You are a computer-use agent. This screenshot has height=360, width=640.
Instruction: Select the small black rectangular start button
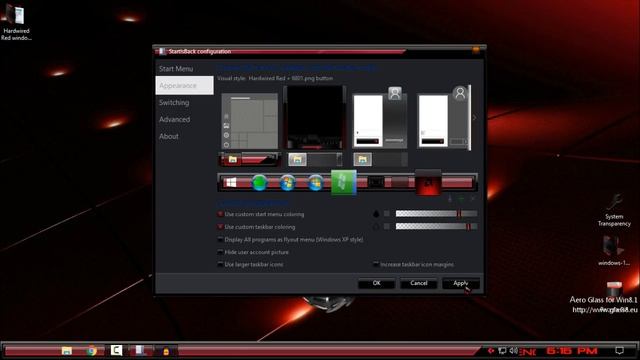(376, 182)
